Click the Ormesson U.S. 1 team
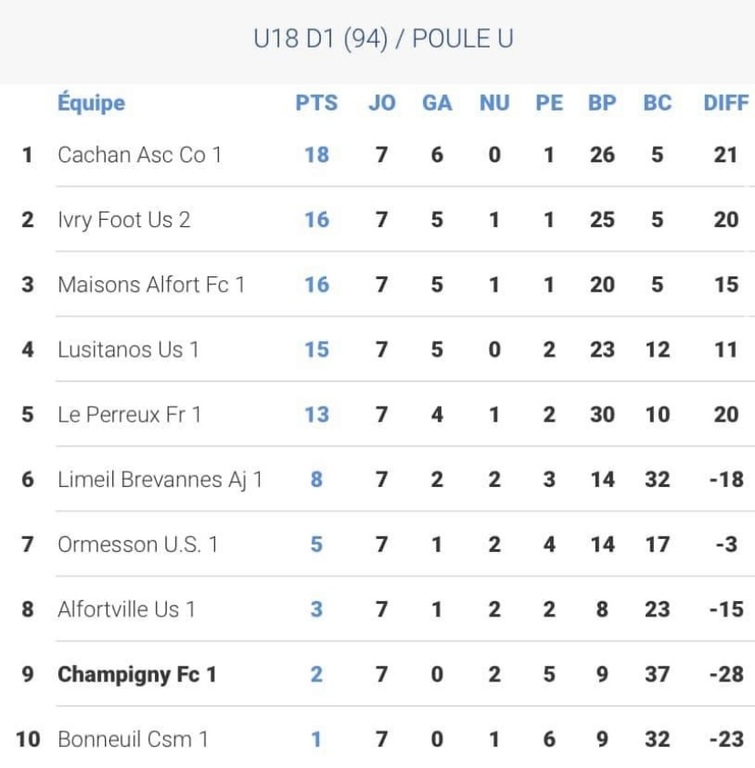 point(137,544)
